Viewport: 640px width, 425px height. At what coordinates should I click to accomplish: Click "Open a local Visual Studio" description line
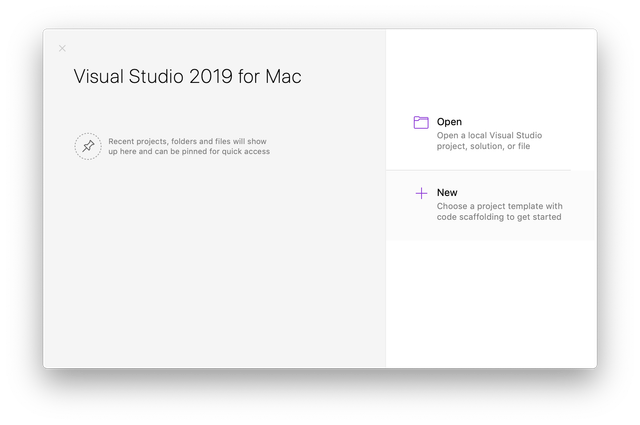click(489, 135)
